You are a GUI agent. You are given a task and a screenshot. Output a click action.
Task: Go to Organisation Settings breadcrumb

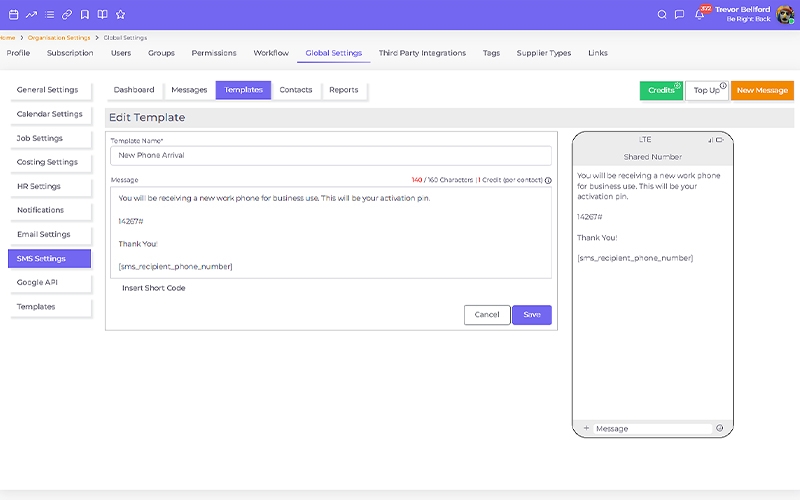coord(59,38)
